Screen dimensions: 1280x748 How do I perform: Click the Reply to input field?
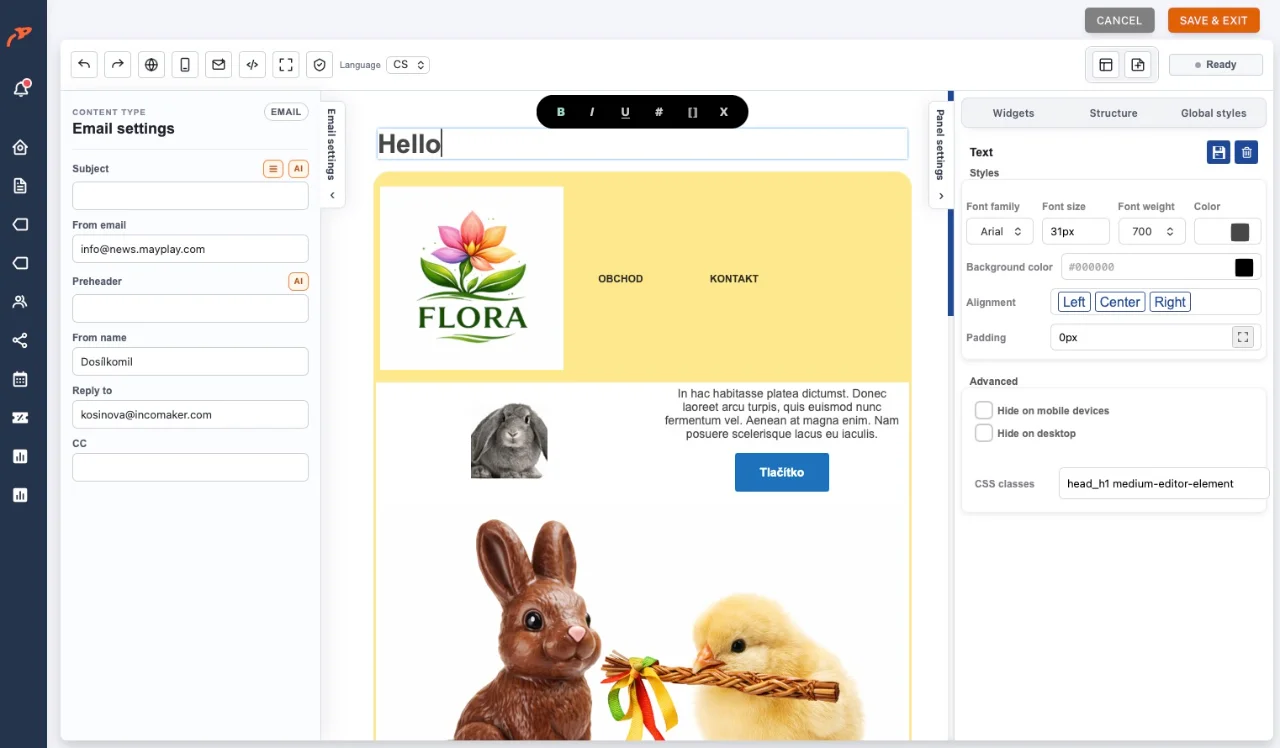[190, 414]
